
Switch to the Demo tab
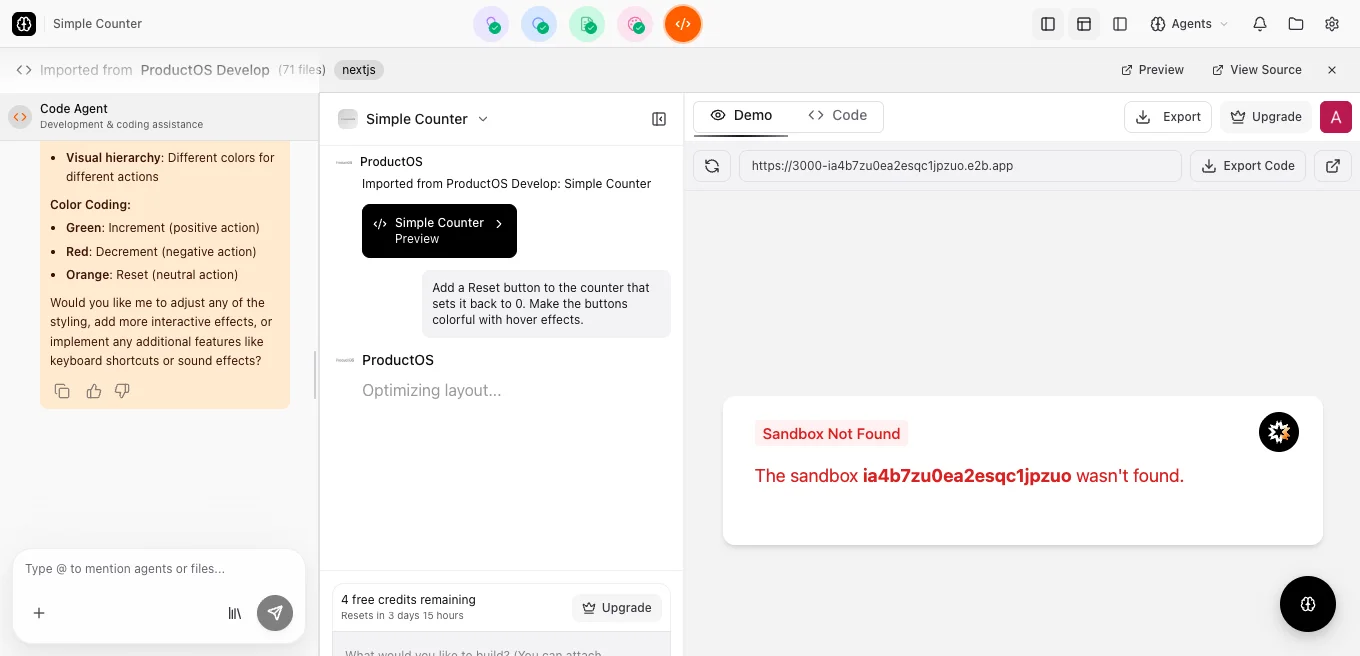(x=741, y=116)
